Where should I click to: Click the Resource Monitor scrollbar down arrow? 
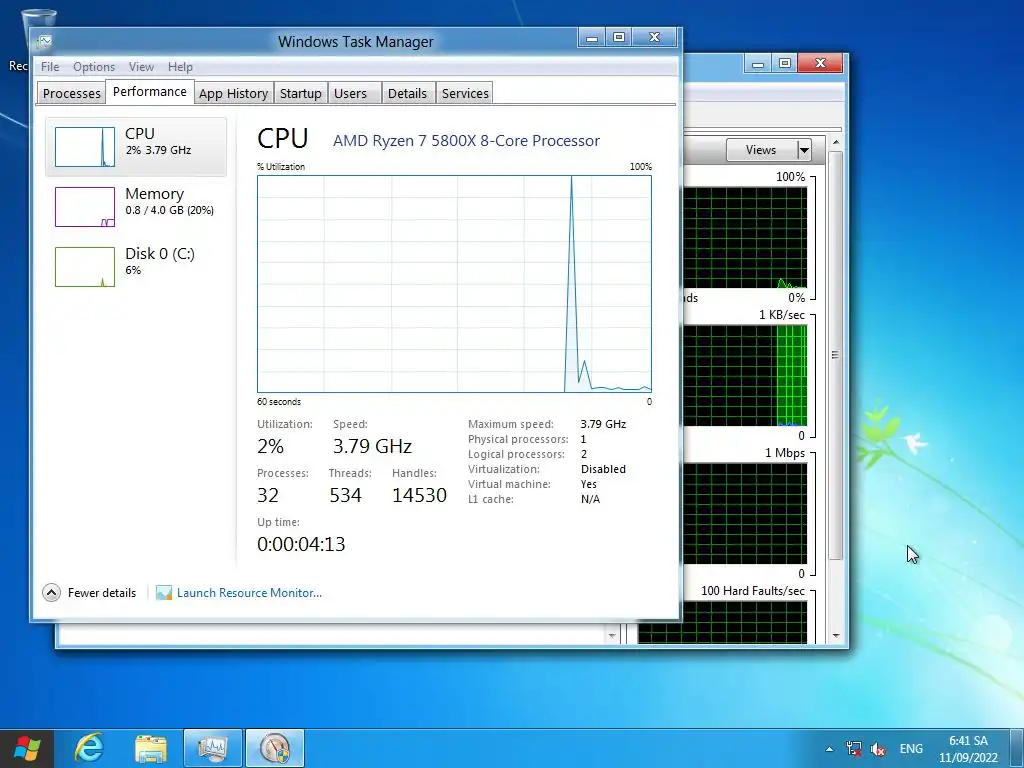(x=836, y=635)
